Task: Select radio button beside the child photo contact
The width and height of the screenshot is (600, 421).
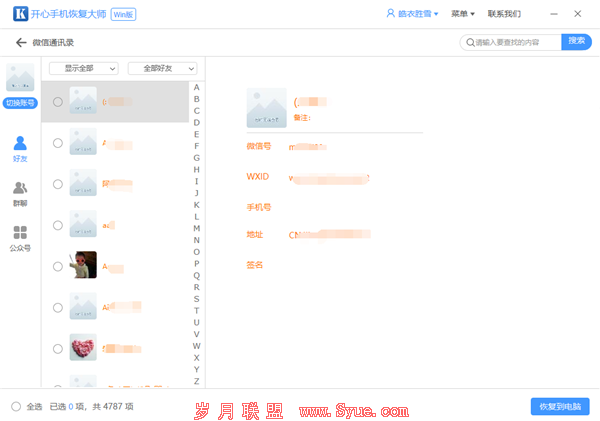Action: pyautogui.click(x=58, y=266)
